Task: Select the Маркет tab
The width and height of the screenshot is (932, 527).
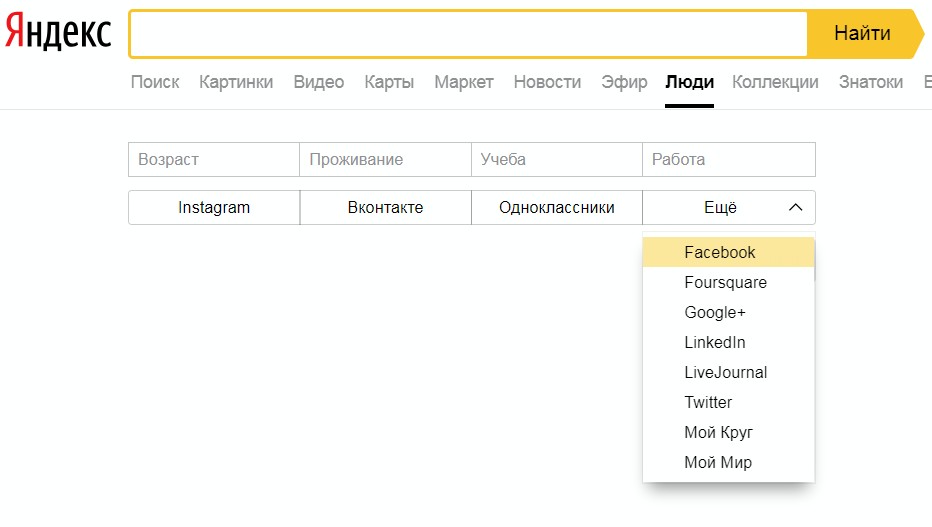Action: 464,82
